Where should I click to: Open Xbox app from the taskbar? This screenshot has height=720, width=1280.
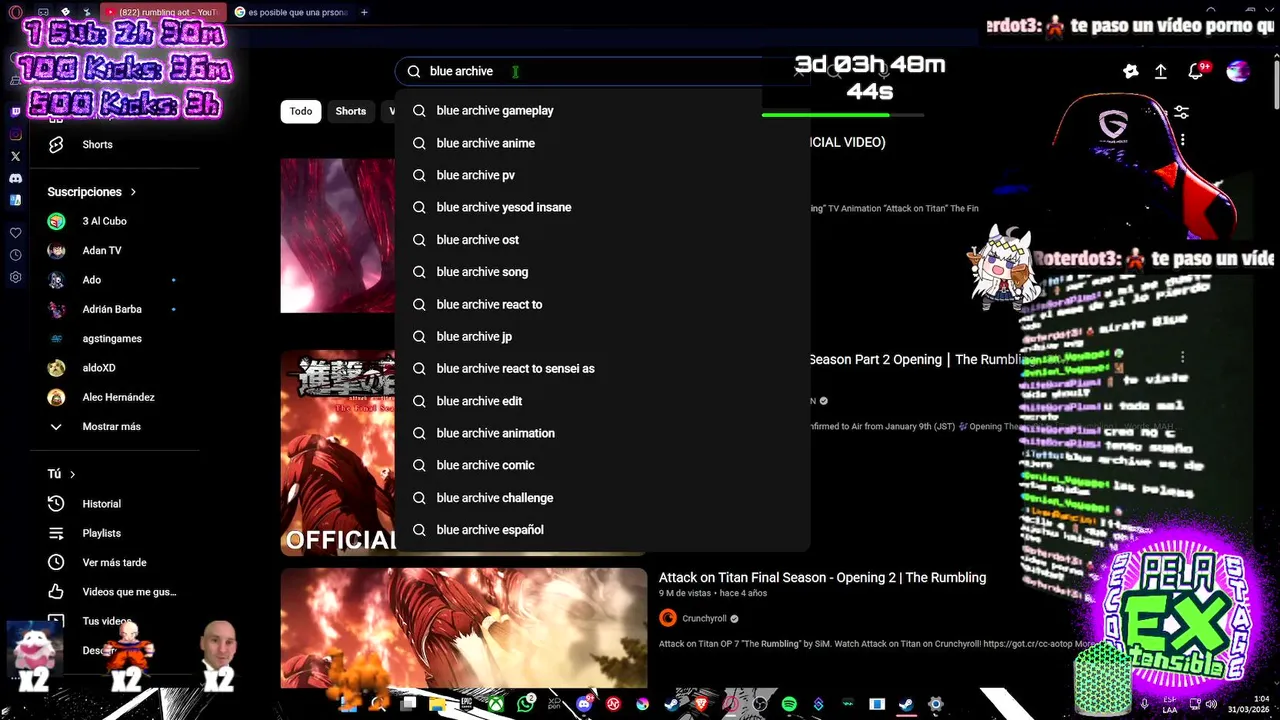click(x=496, y=704)
